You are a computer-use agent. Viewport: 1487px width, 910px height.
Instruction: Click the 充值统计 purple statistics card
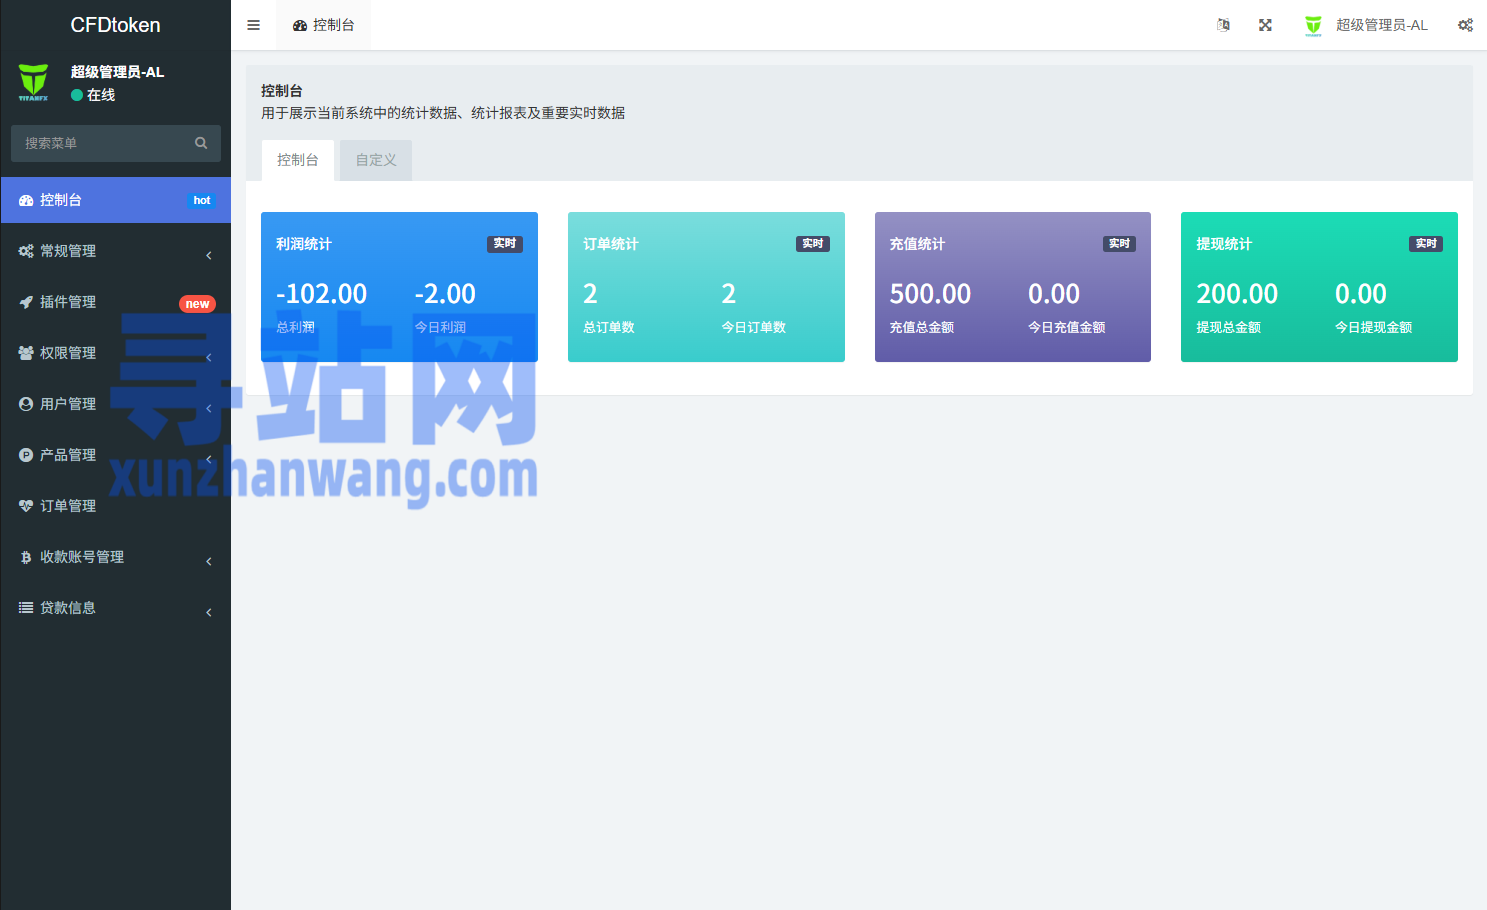(1012, 287)
